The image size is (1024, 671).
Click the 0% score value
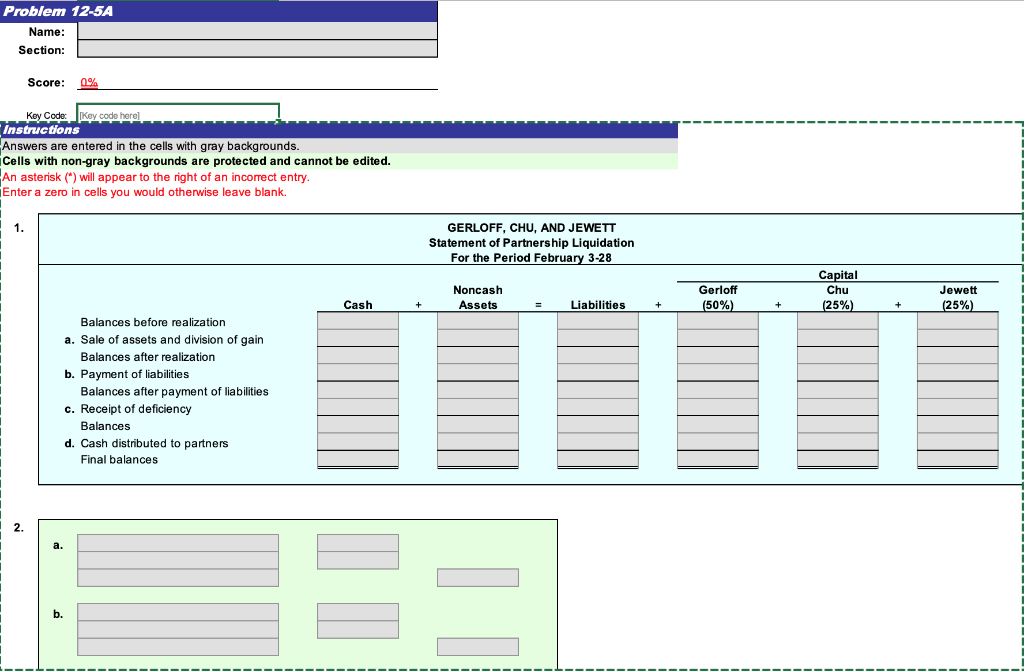pyautogui.click(x=89, y=82)
